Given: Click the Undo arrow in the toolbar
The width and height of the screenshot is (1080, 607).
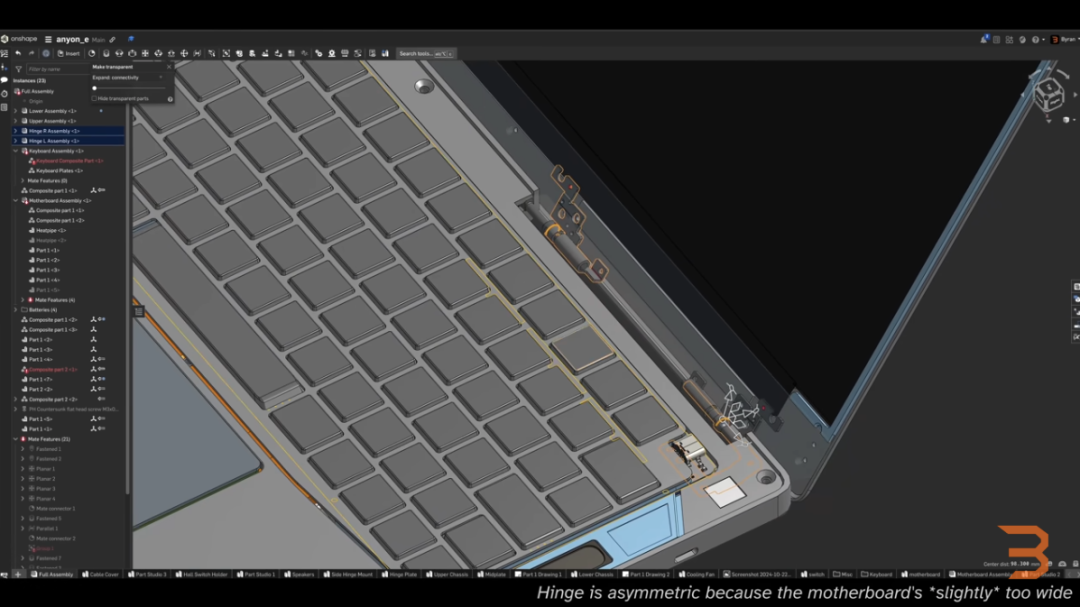Looking at the screenshot, I should point(18,53).
